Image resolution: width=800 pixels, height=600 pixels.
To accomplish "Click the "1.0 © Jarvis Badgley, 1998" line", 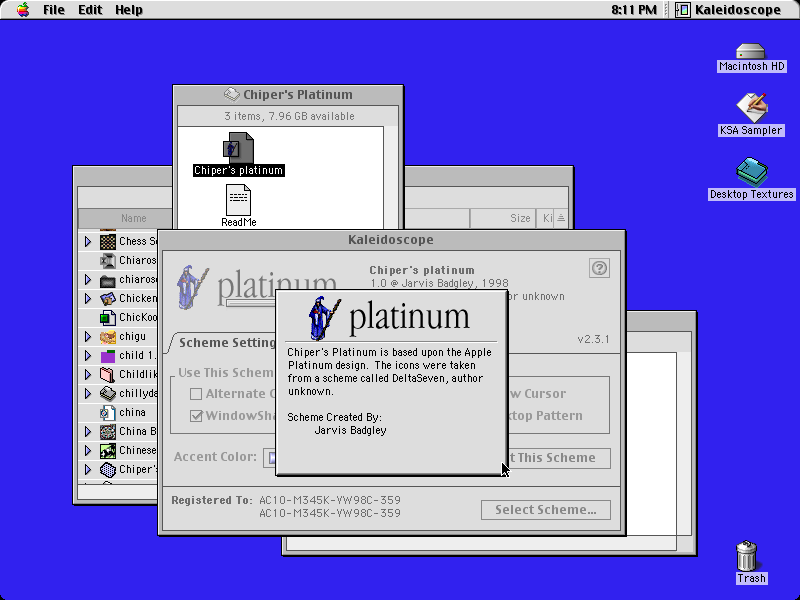I will [x=439, y=283].
